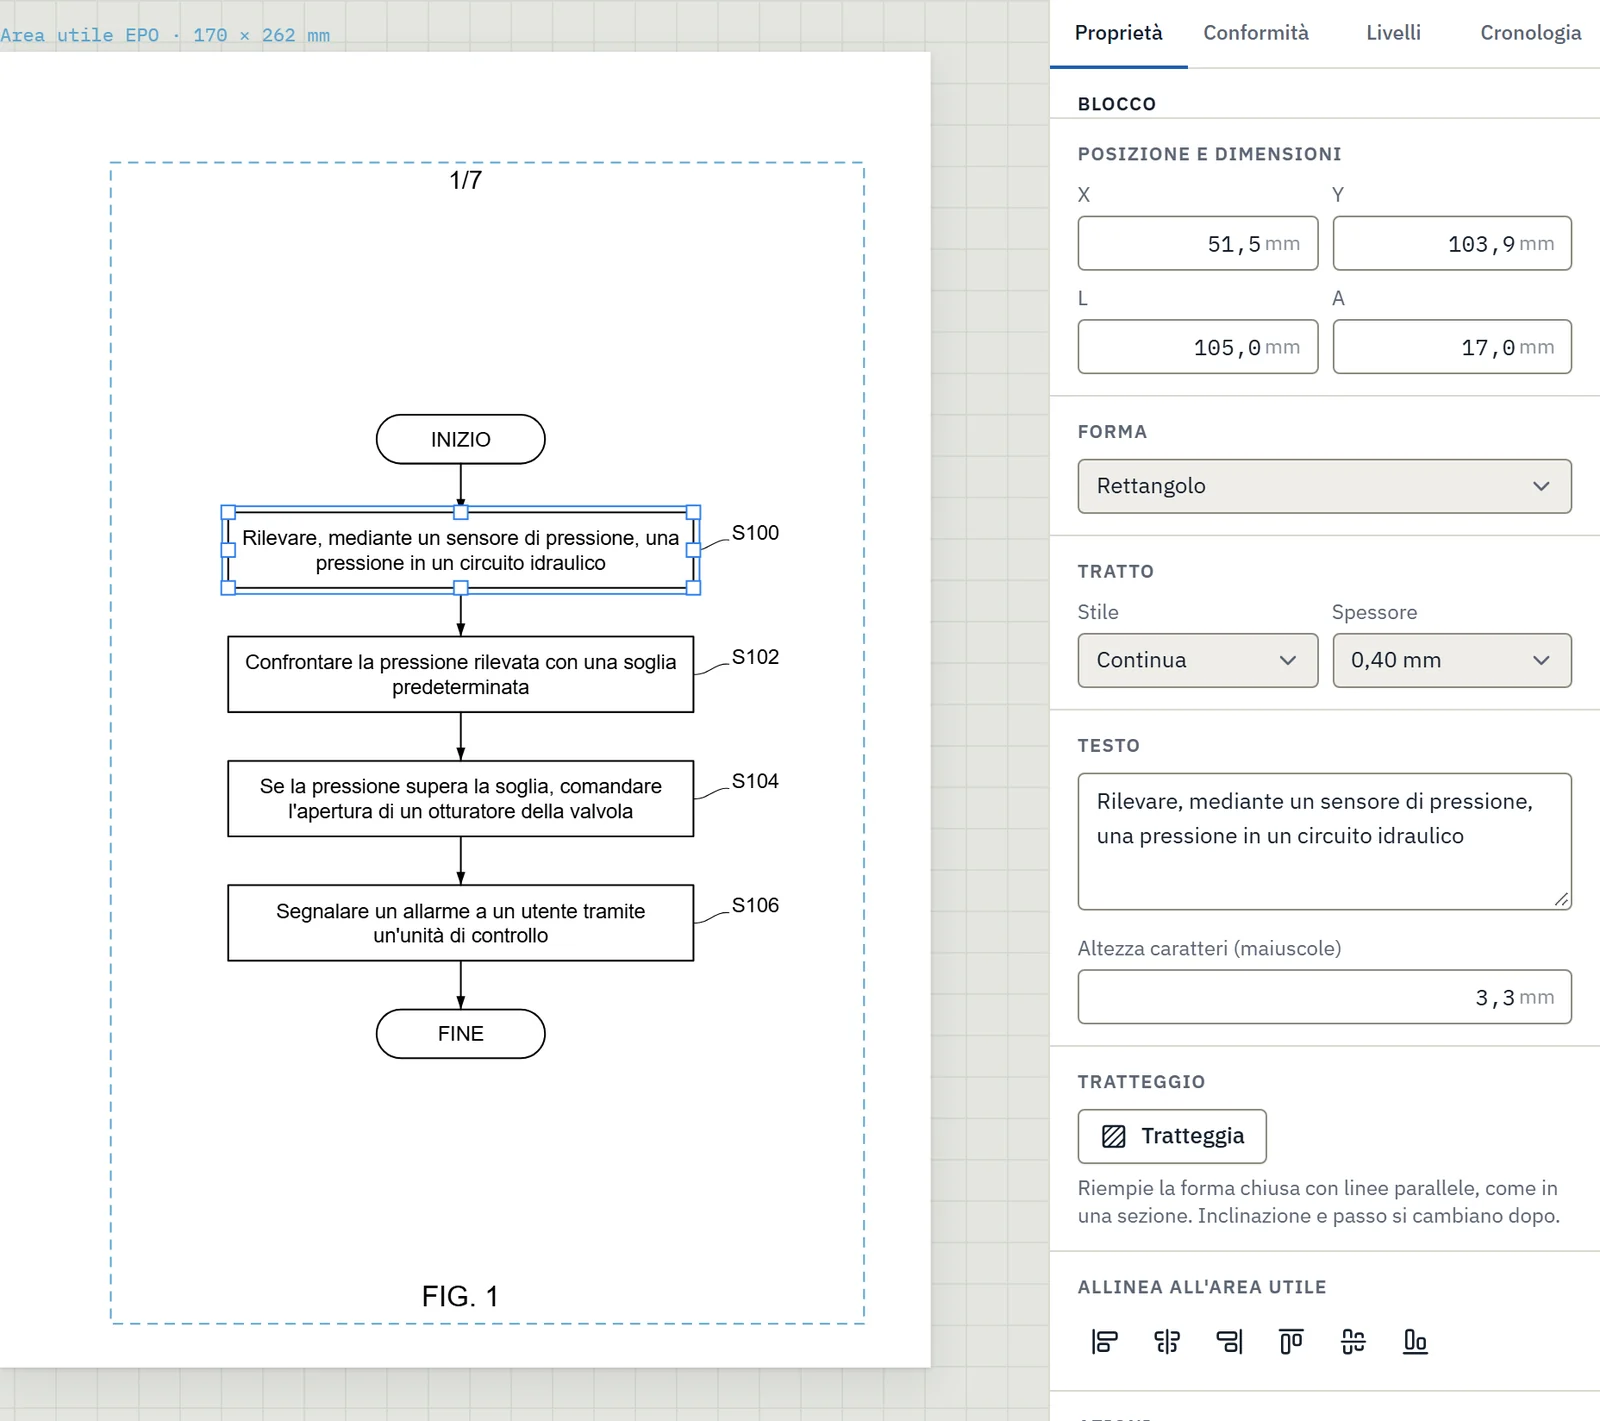Center block horizontally in usable area
The width and height of the screenshot is (1600, 1421).
[1167, 1341]
